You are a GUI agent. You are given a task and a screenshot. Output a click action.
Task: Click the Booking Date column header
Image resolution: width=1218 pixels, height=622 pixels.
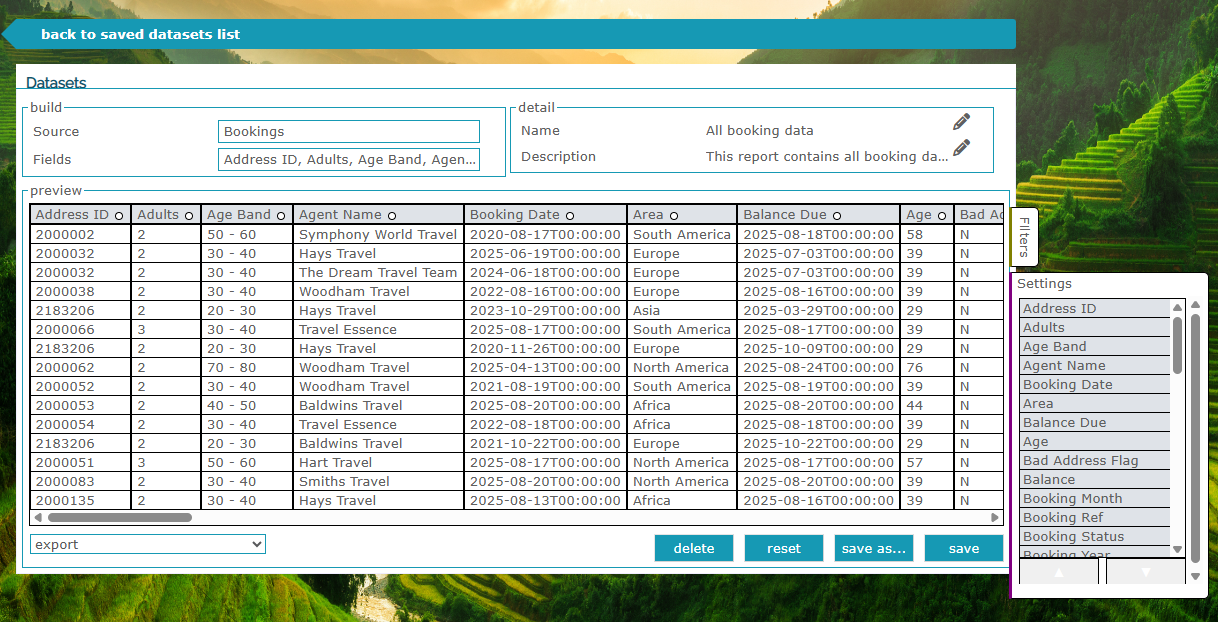click(545, 215)
